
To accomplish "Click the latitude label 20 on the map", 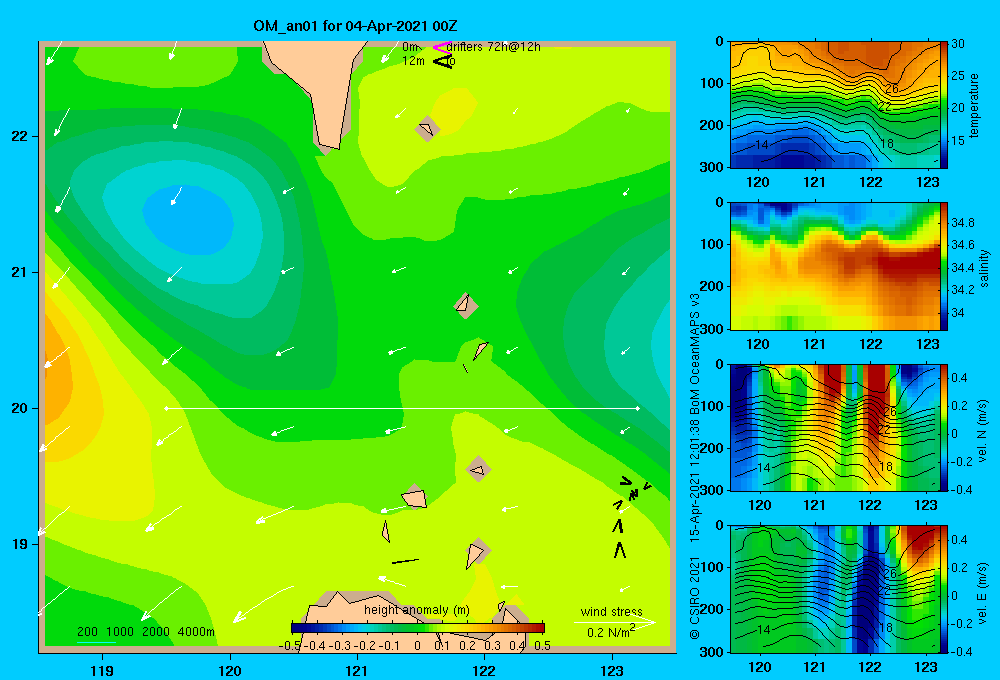I will 20,408.
